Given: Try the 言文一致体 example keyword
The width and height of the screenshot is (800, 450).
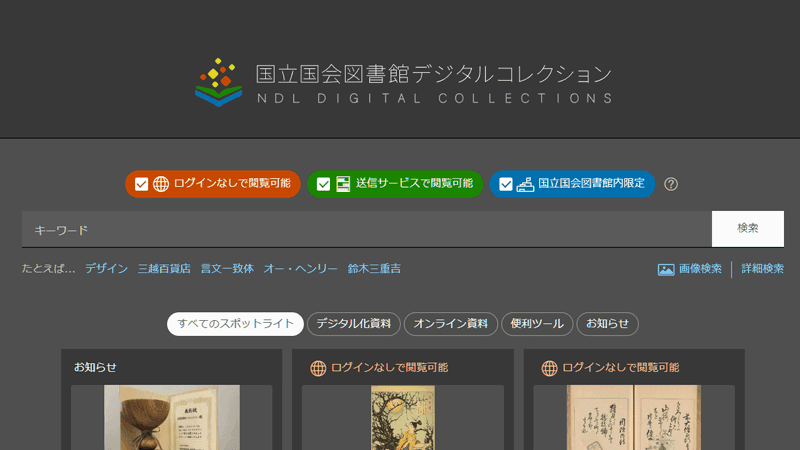Looking at the screenshot, I should click(x=227, y=269).
